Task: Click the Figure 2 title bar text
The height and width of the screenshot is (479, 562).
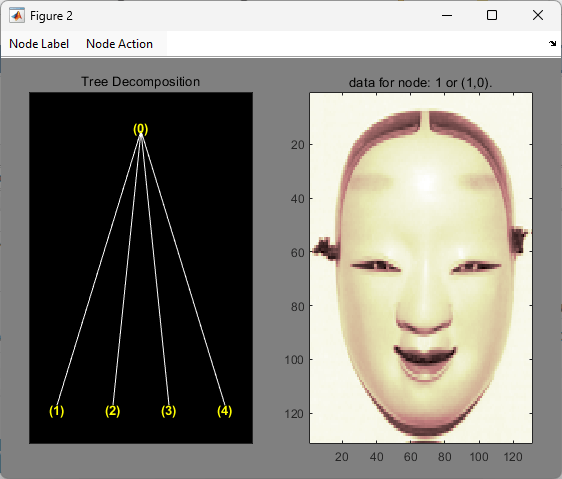Action: pyautogui.click(x=51, y=16)
